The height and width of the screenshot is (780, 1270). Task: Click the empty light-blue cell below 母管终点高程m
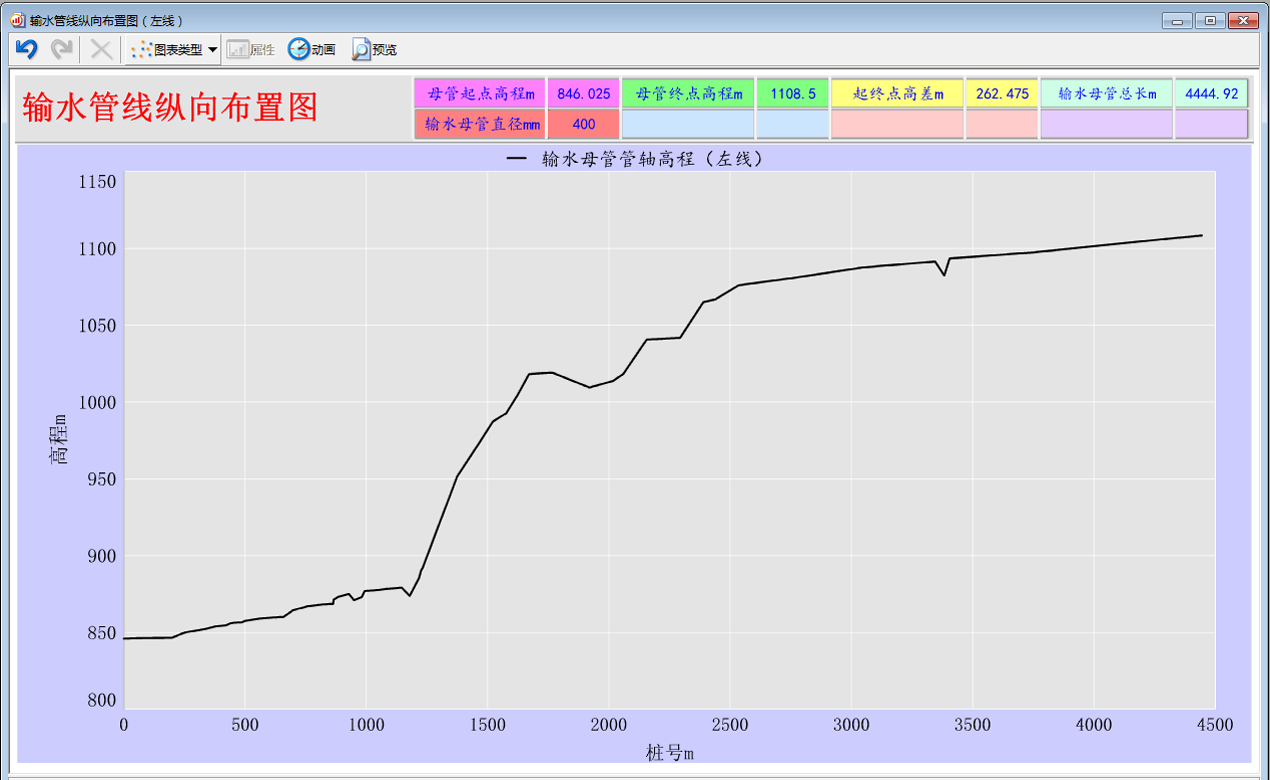(x=688, y=124)
